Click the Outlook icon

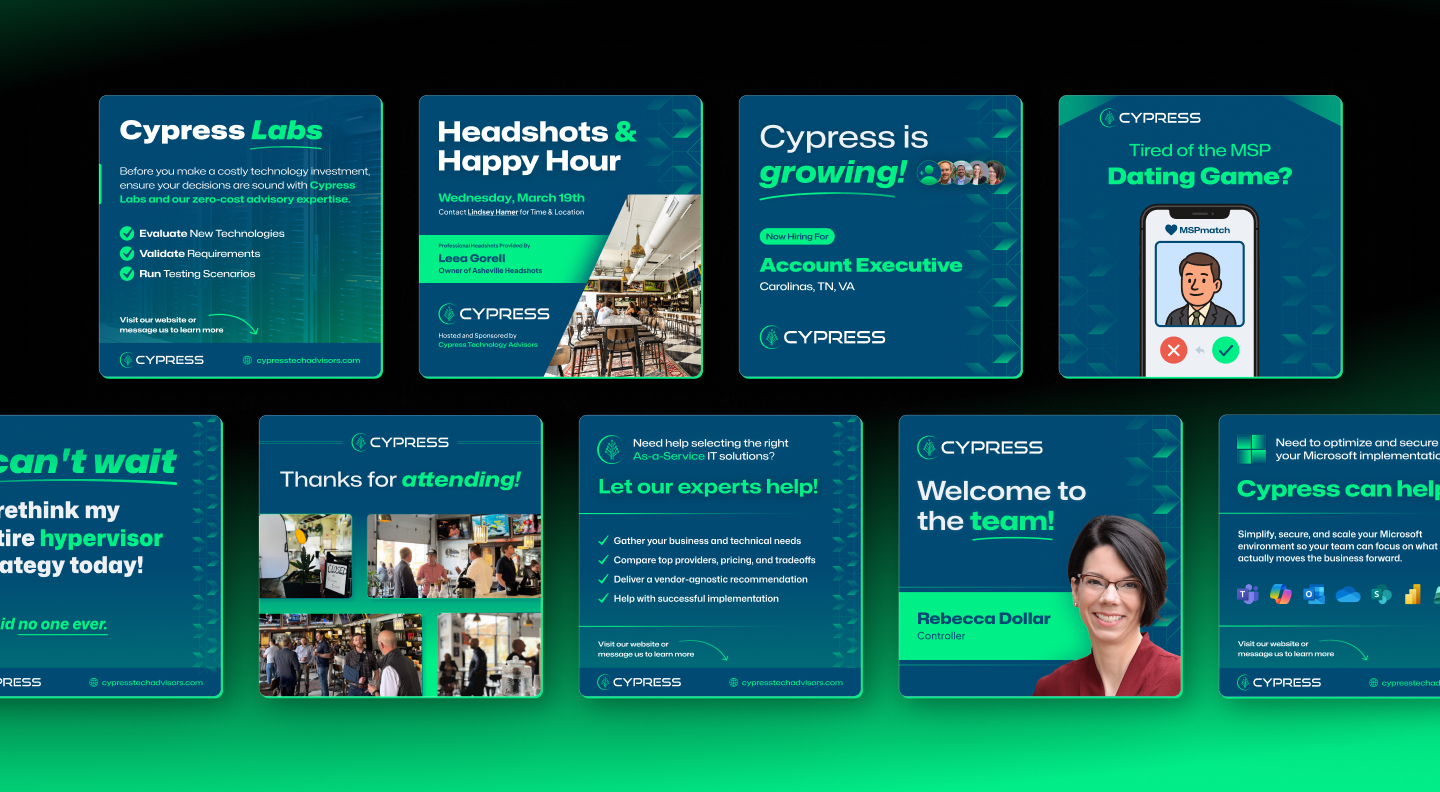(x=1314, y=594)
